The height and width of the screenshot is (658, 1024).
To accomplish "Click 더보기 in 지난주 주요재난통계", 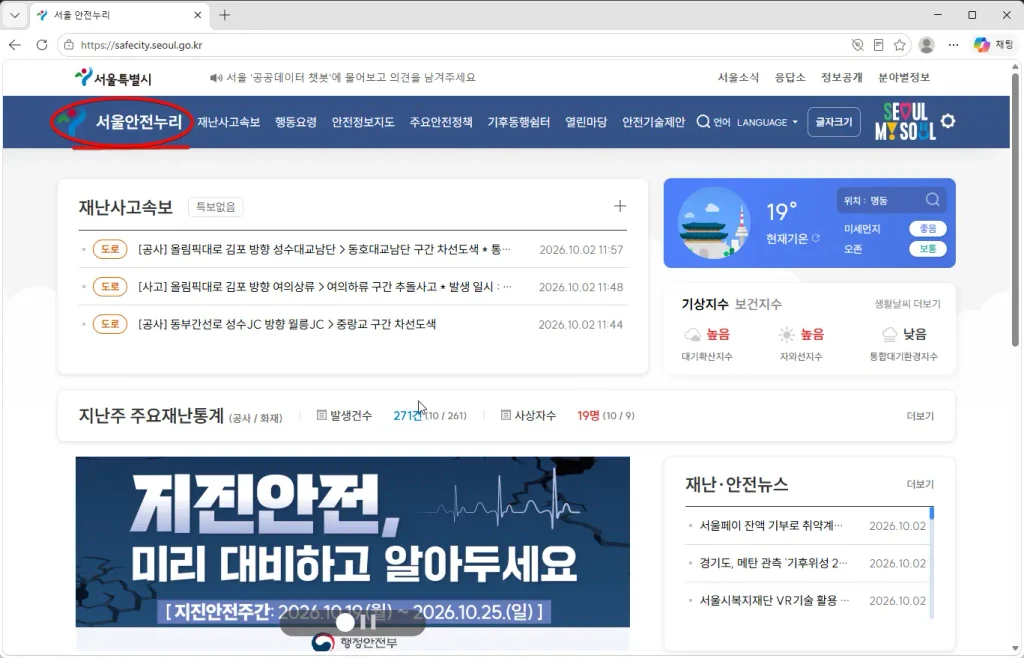I will 920,416.
